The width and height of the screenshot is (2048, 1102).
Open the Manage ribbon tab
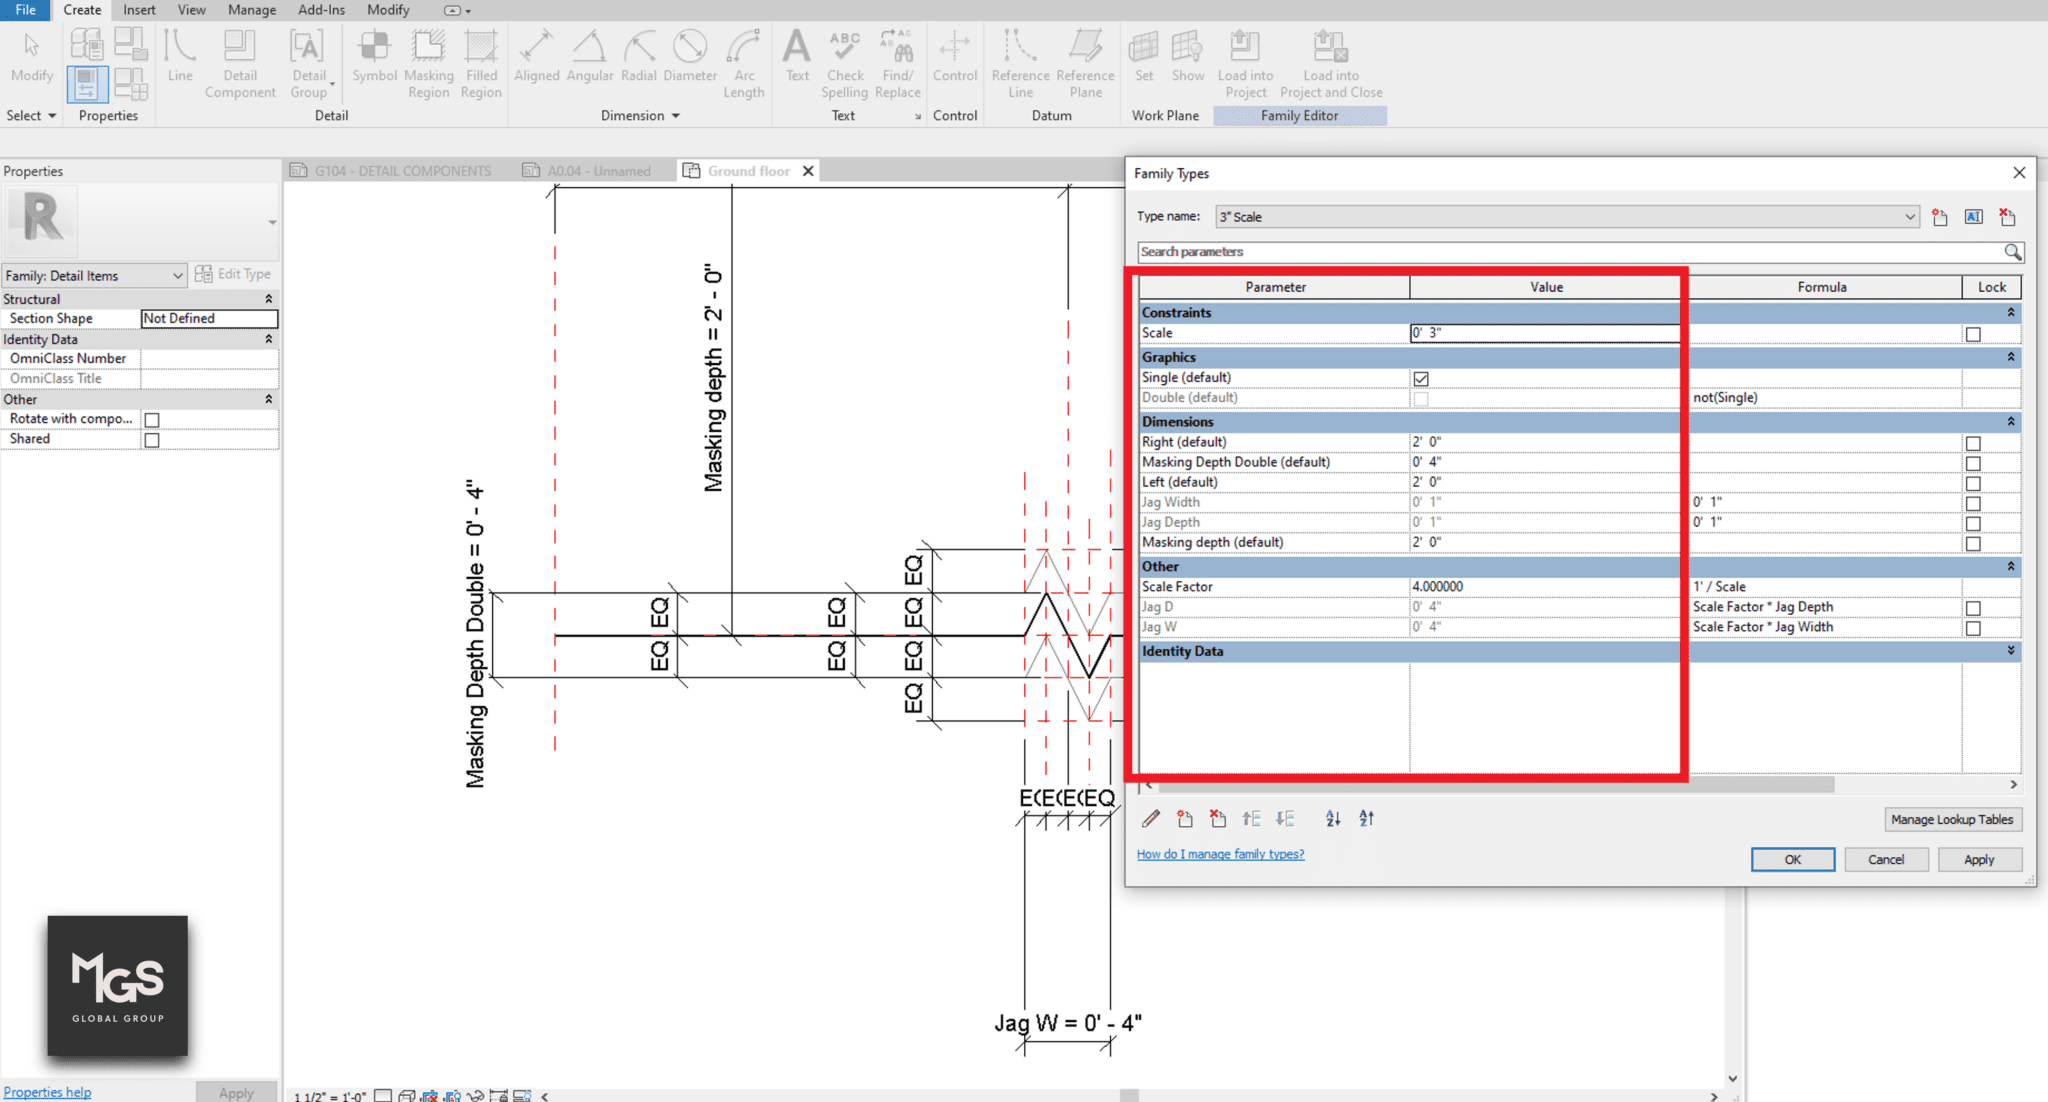click(252, 10)
